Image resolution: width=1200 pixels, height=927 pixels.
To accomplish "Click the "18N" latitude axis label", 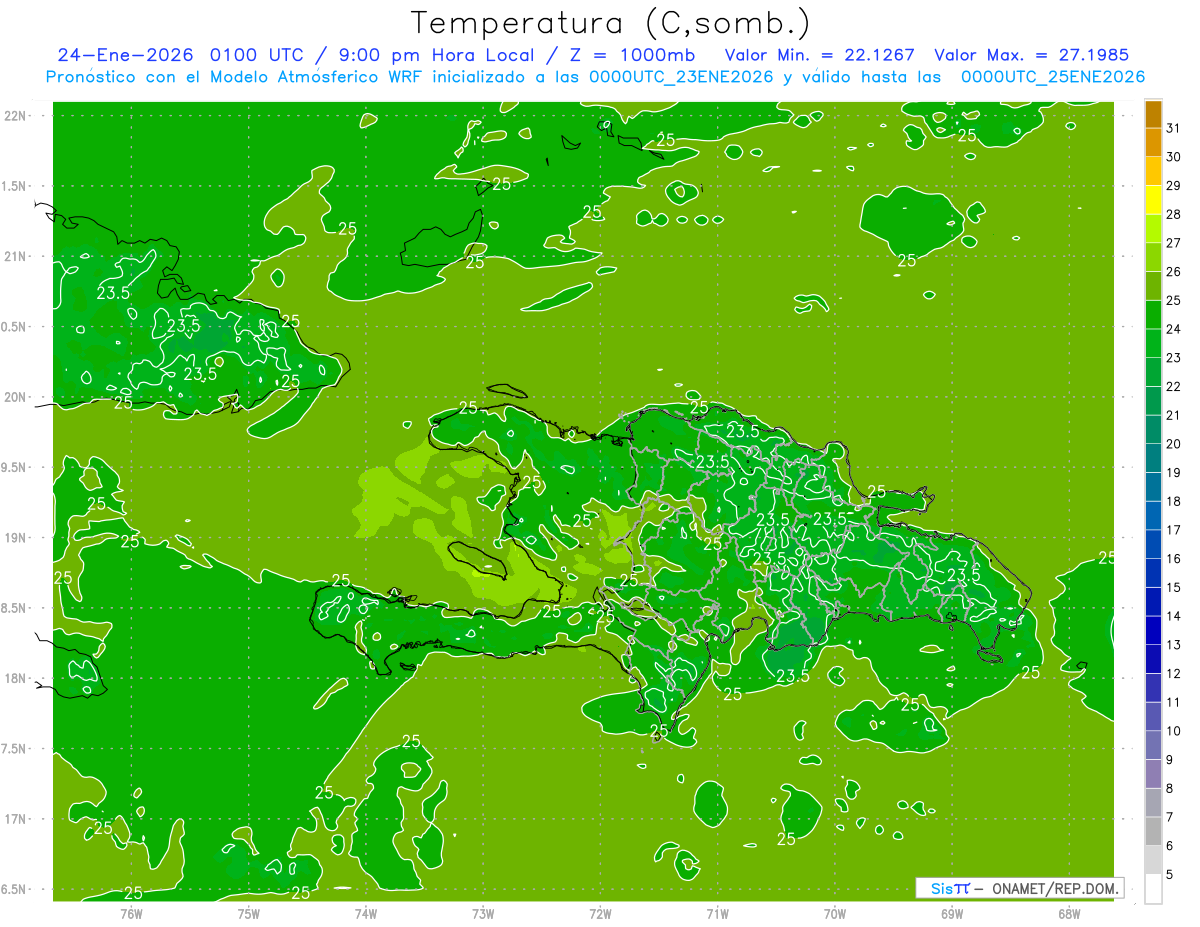I will point(15,679).
